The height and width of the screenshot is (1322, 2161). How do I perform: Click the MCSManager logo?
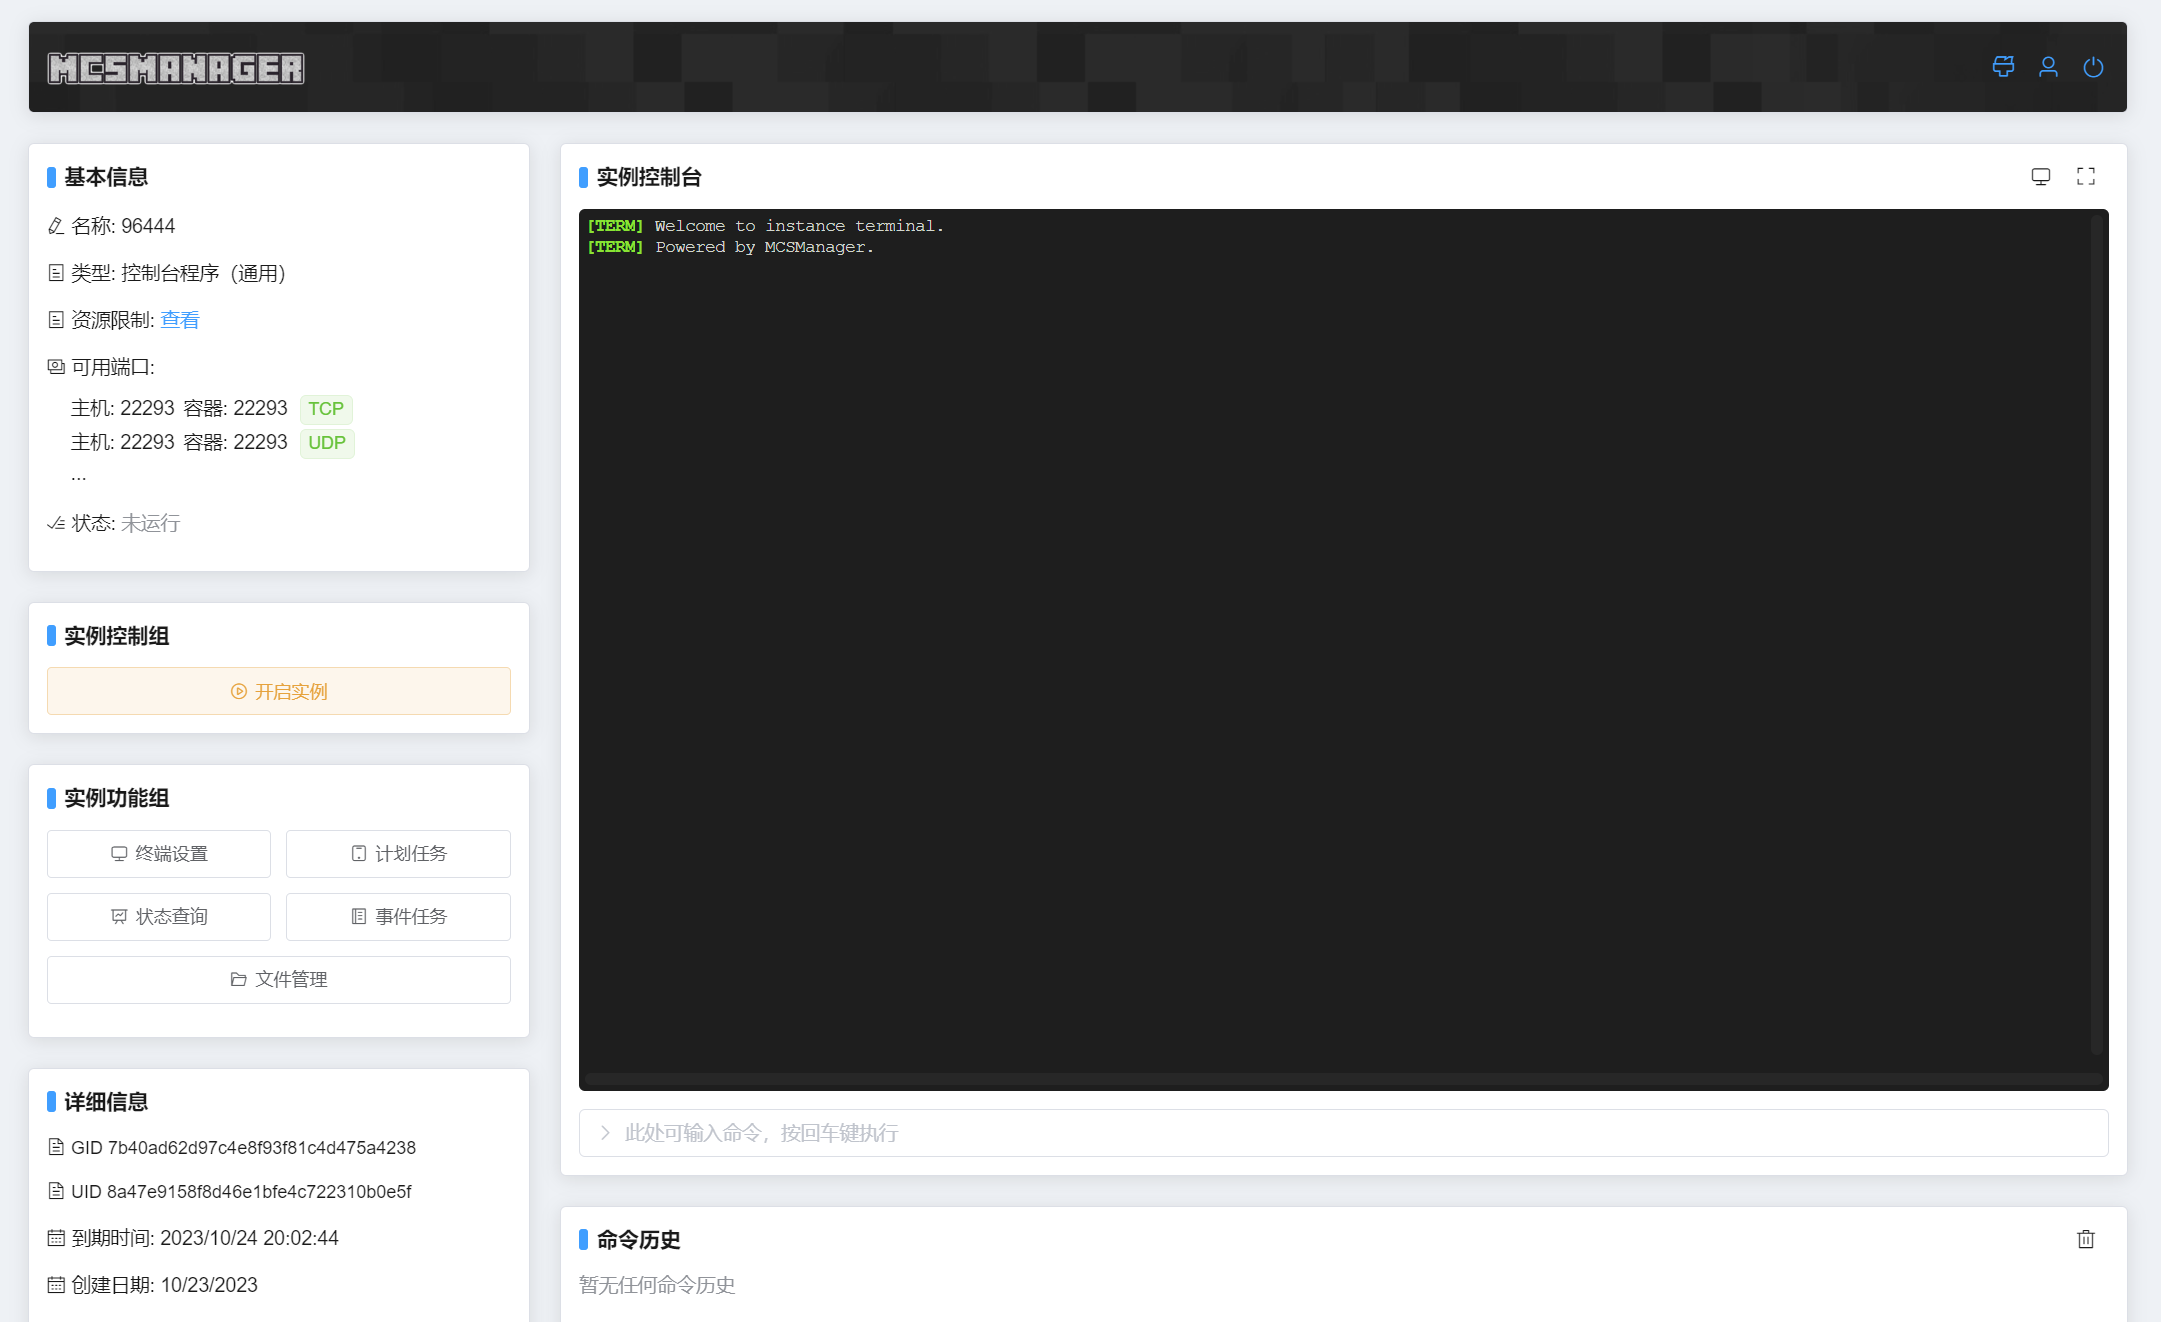[176, 68]
